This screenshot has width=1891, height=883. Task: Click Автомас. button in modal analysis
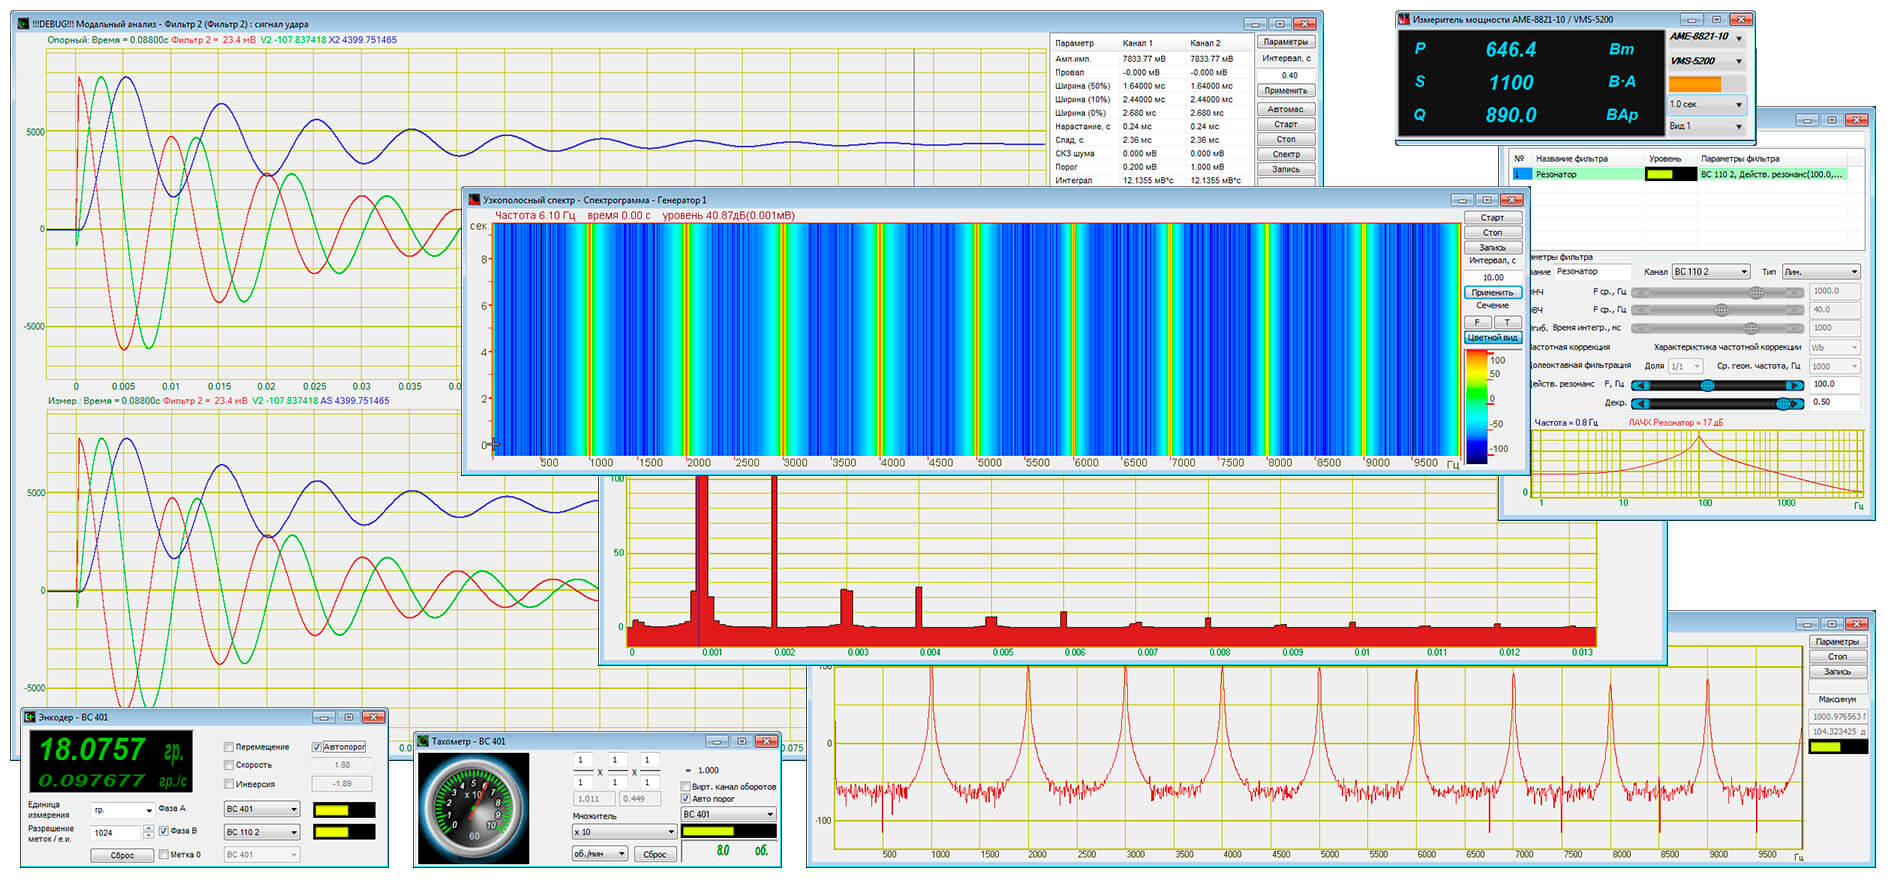coord(1285,109)
